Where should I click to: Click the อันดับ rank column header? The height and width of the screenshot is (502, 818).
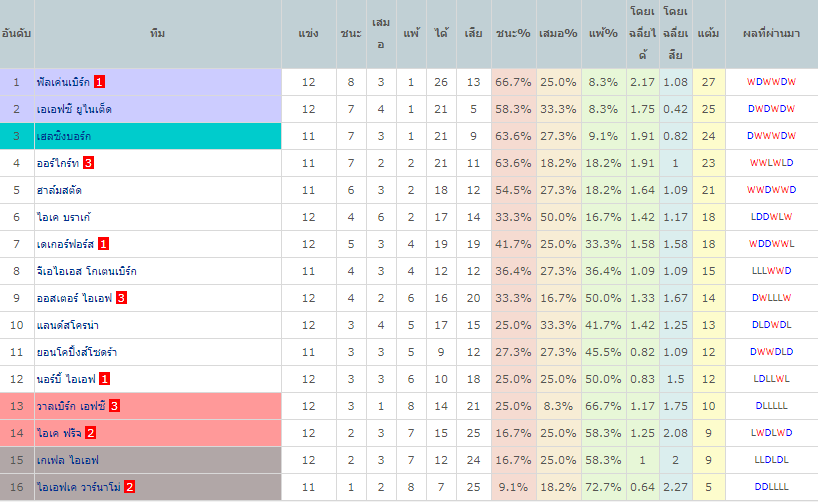(x=16, y=34)
